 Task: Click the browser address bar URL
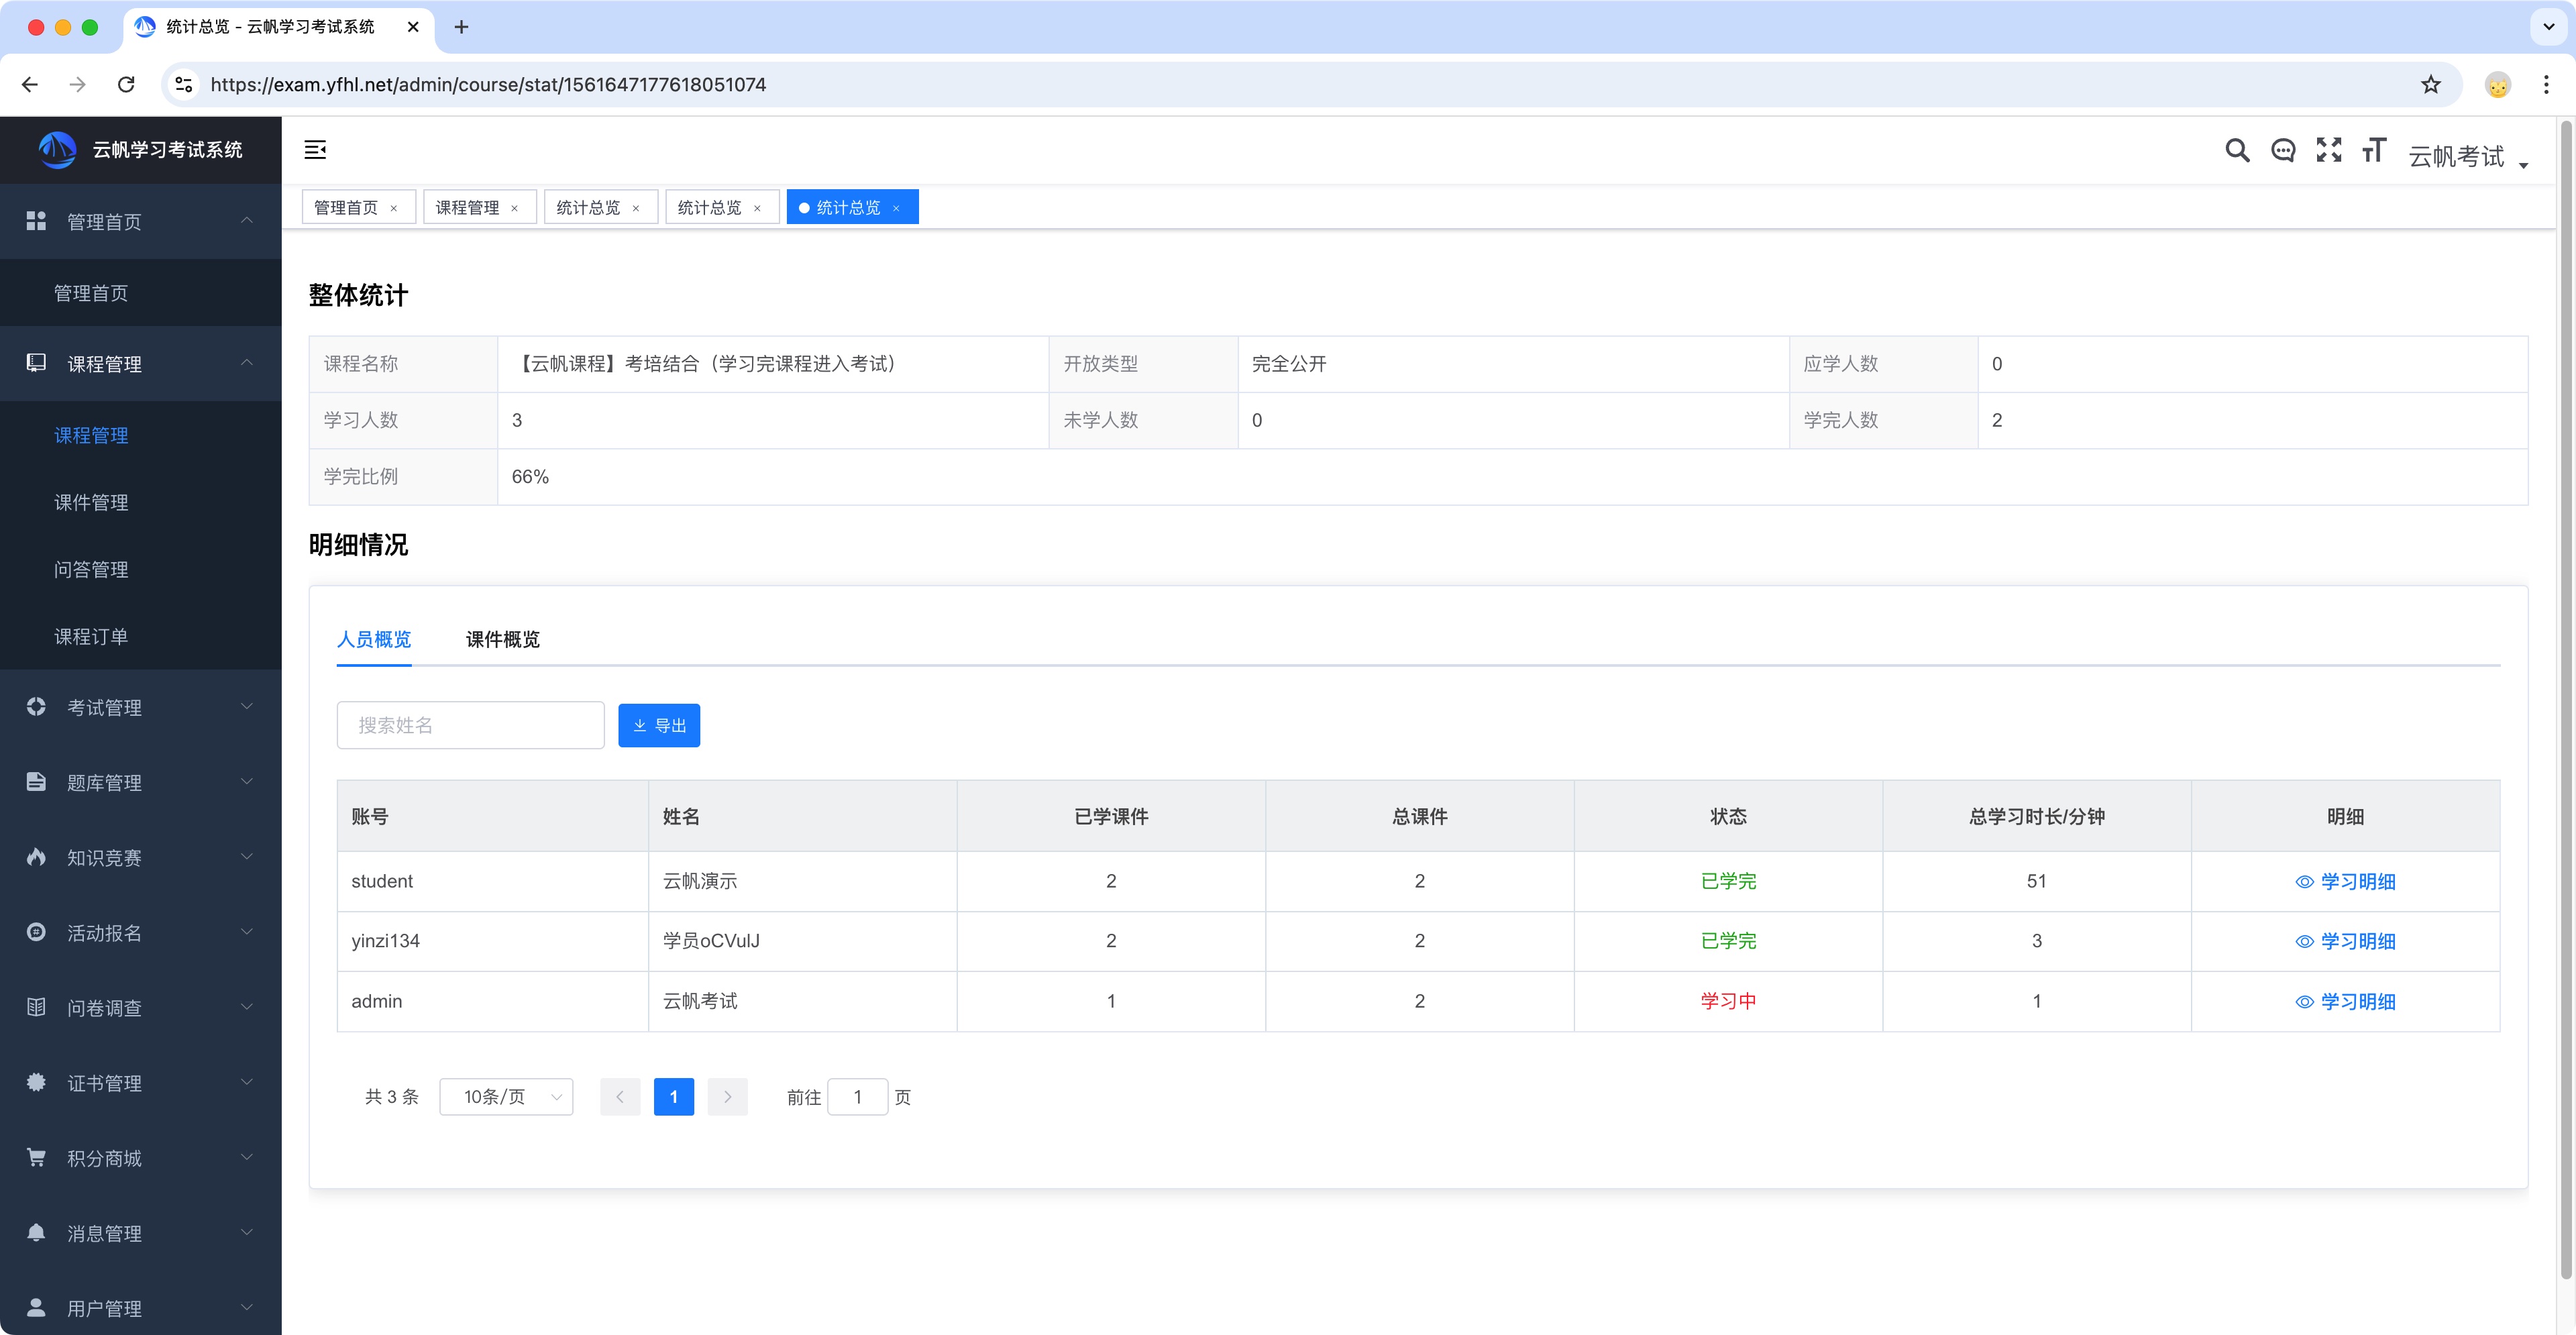(488, 85)
